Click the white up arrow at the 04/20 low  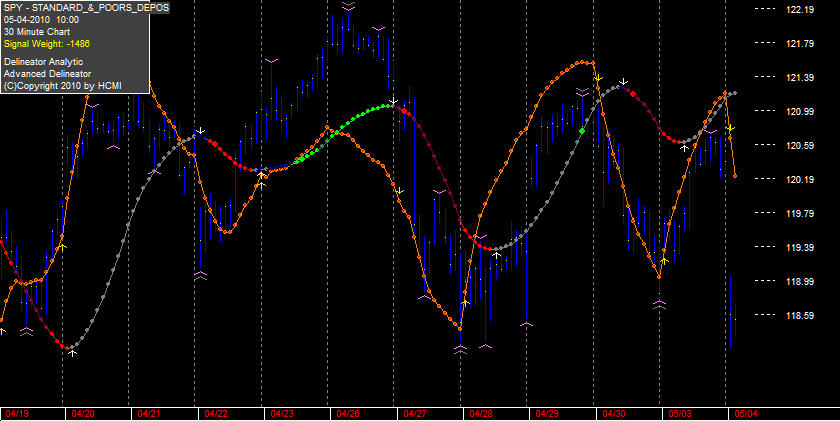[72, 353]
